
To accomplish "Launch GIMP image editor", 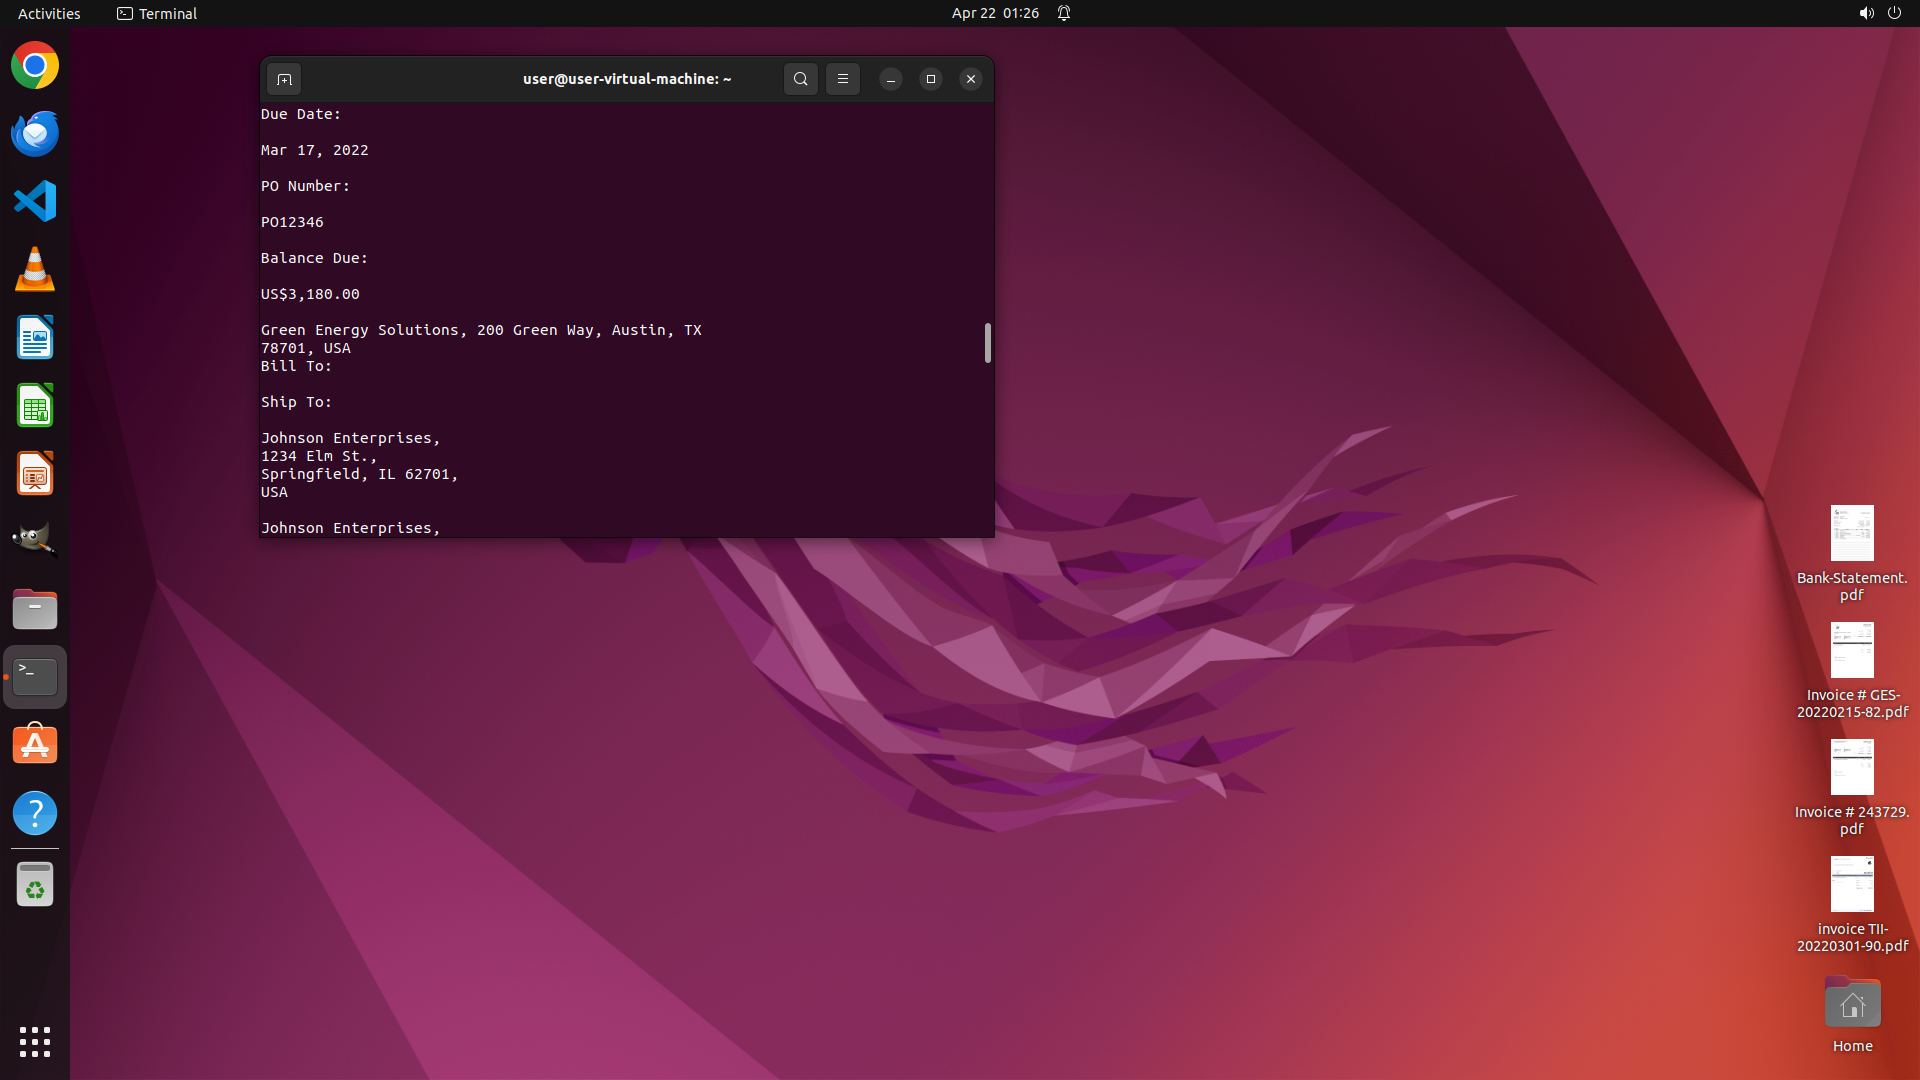I will pos(35,541).
